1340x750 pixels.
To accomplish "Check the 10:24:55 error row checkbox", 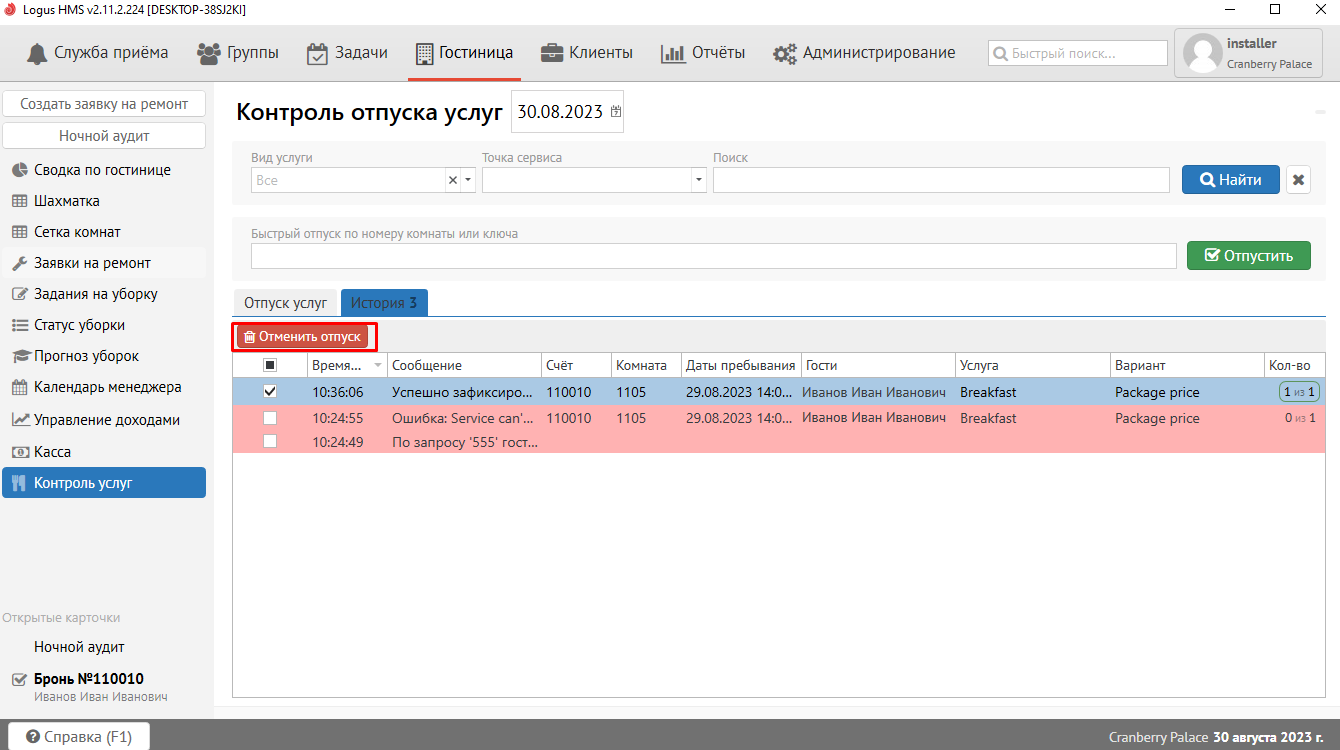I will coord(270,418).
